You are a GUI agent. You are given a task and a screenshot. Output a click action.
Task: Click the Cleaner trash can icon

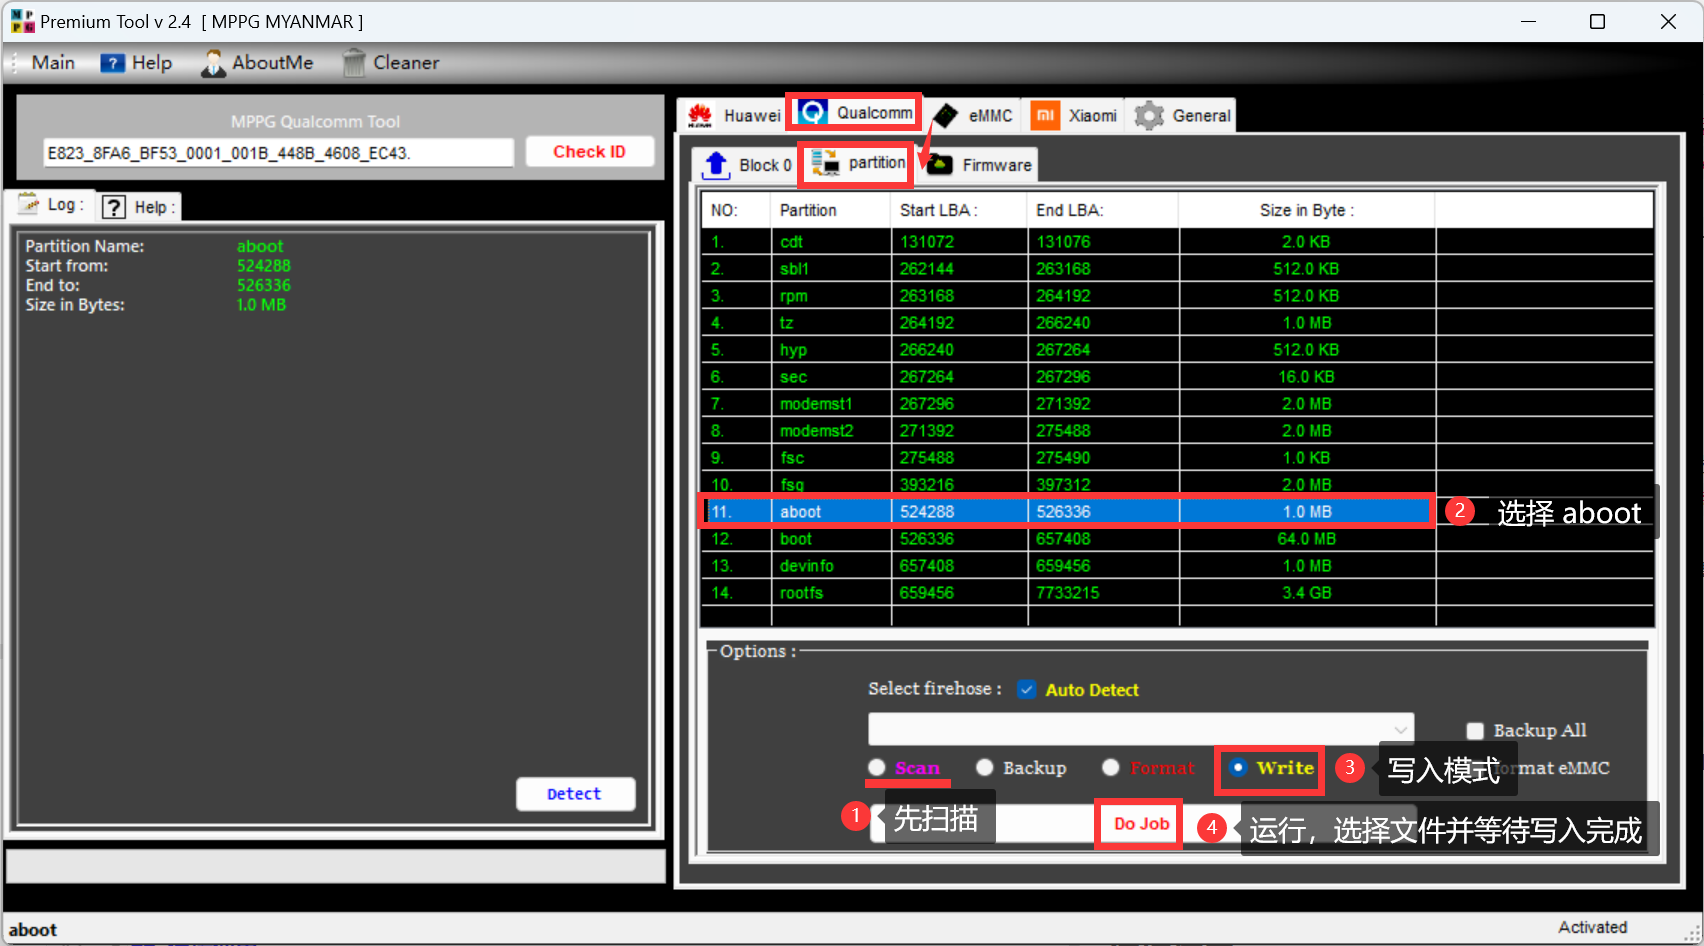353,63
